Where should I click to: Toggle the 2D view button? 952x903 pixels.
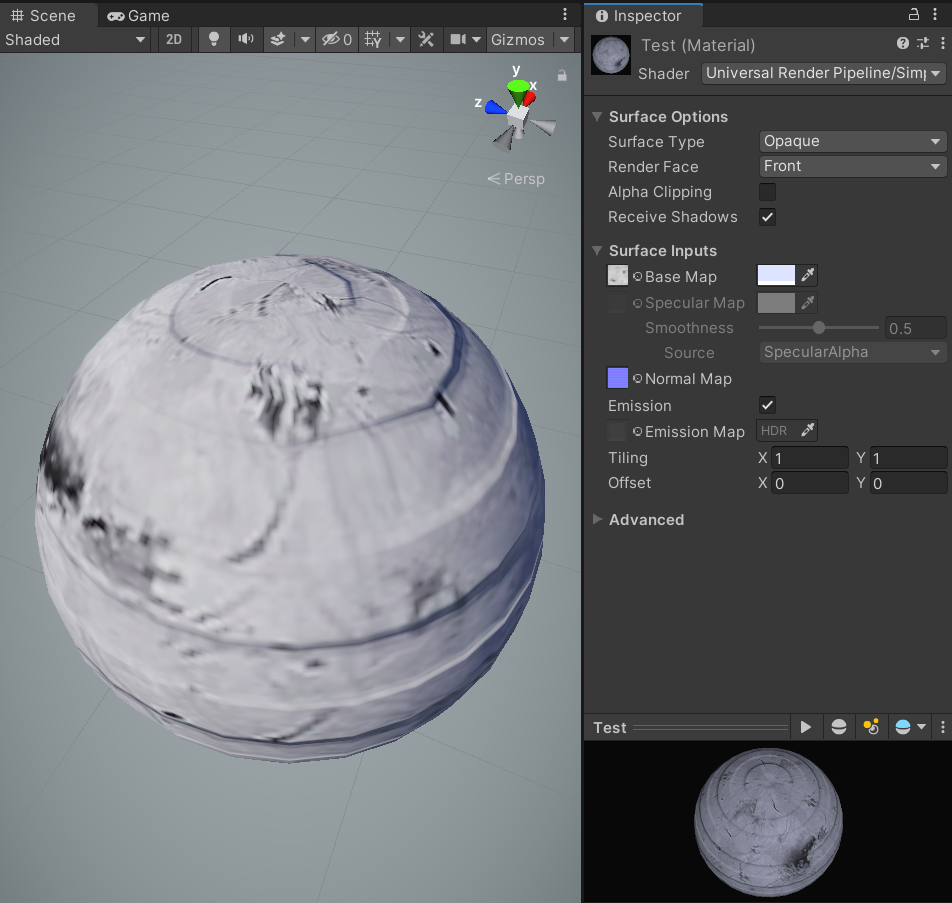coord(174,40)
